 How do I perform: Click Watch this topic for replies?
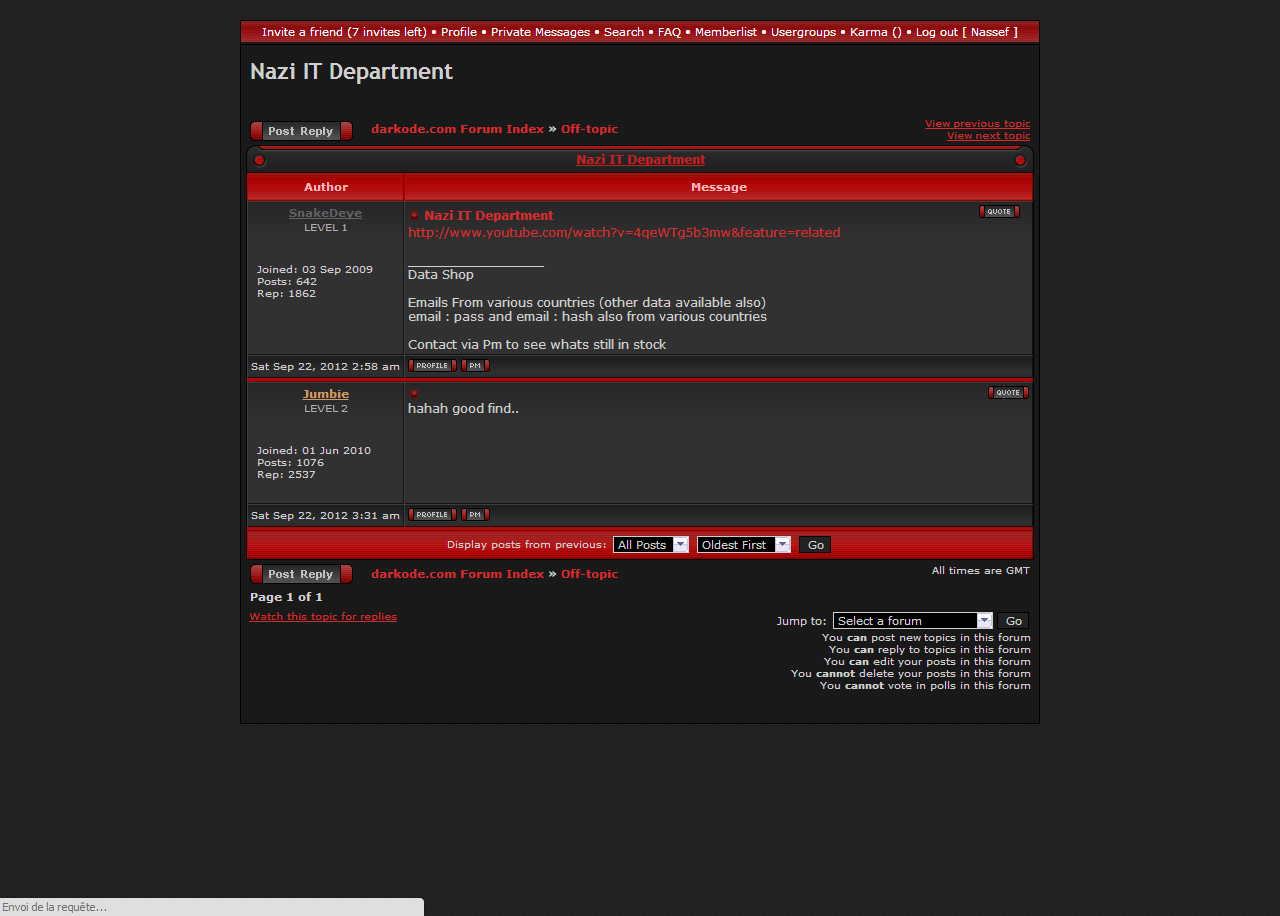click(x=323, y=617)
